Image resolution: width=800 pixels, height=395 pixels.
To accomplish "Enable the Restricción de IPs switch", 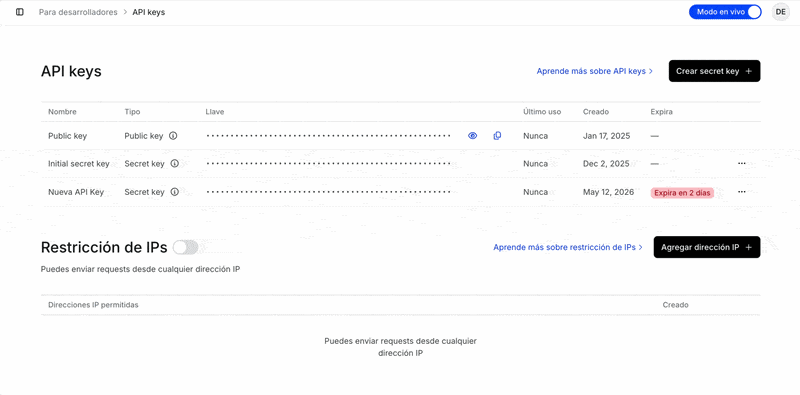I will pos(185,248).
